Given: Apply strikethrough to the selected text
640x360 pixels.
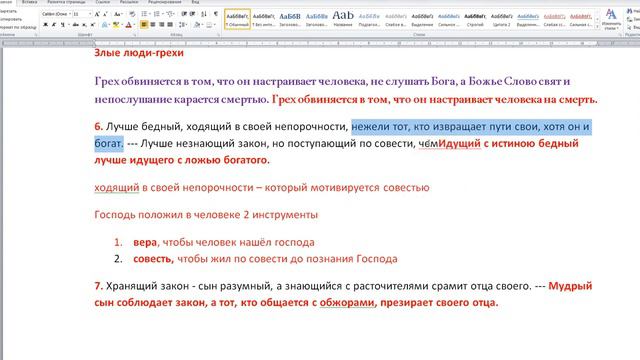Looking at the screenshot, I should point(76,25).
